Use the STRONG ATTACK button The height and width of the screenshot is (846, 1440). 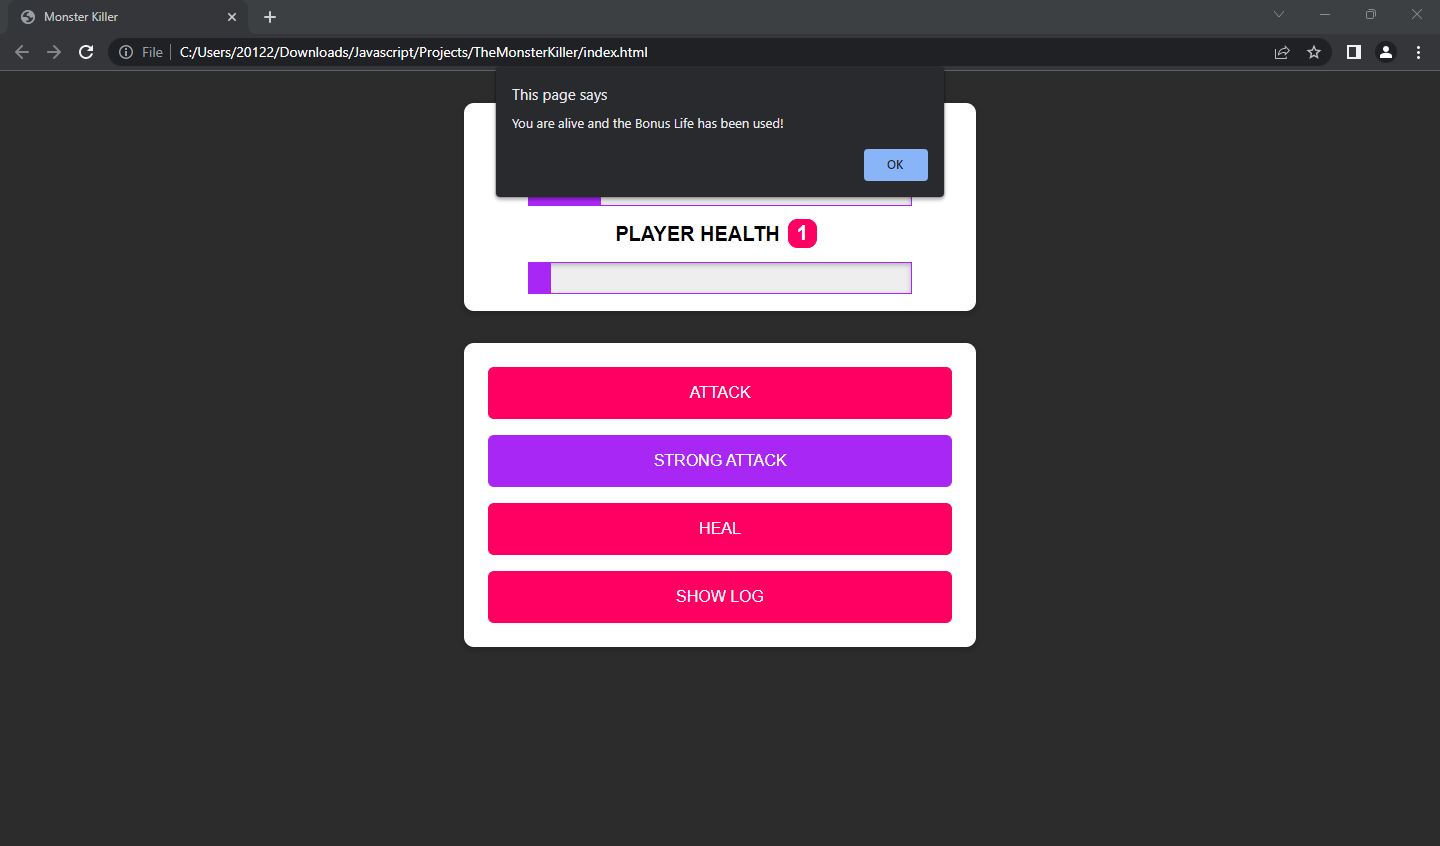tap(720, 461)
